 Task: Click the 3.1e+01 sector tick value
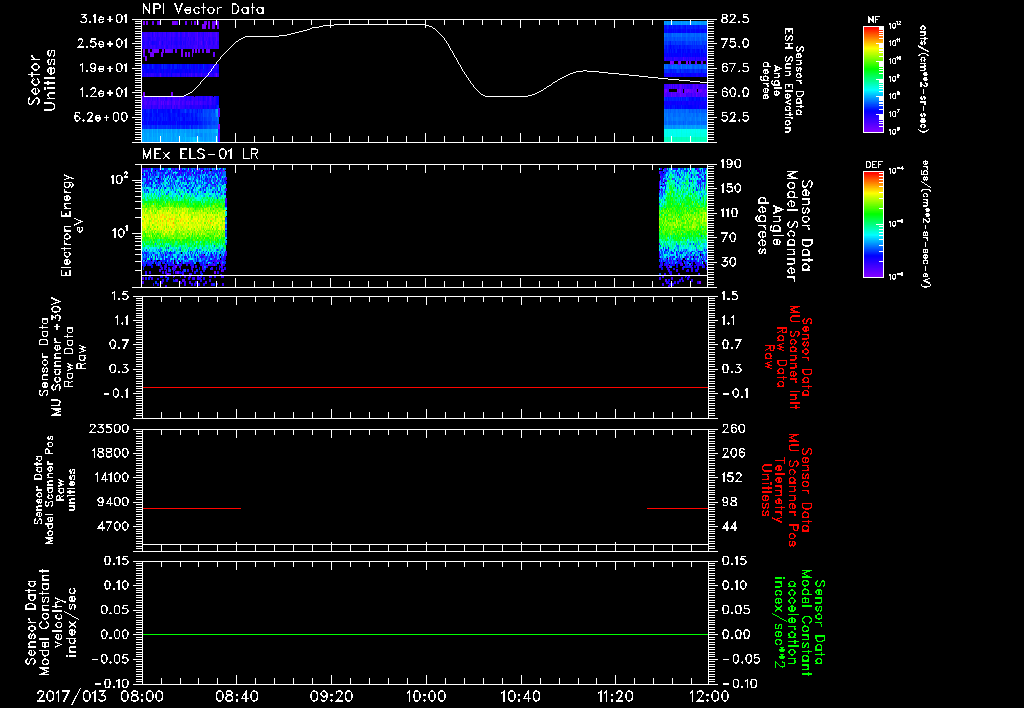pos(106,19)
